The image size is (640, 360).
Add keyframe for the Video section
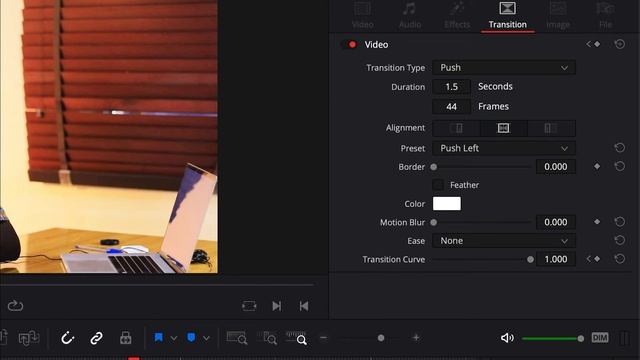point(597,44)
